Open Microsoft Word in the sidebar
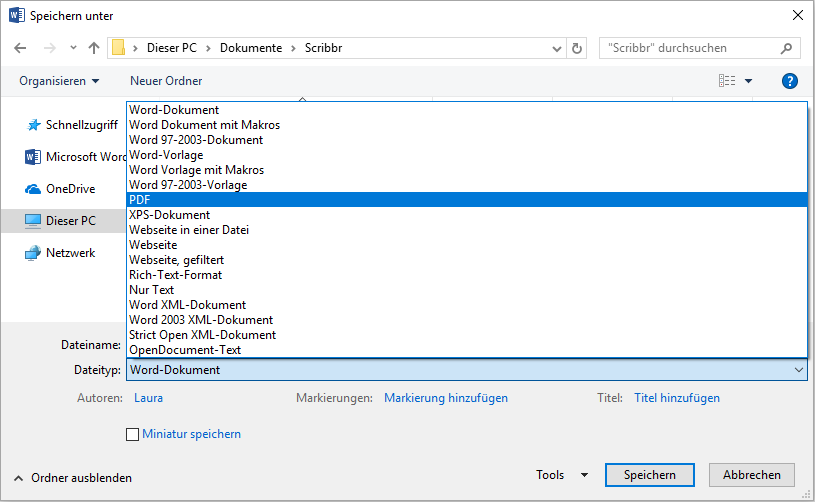The width and height of the screenshot is (815, 502). pos(75,157)
